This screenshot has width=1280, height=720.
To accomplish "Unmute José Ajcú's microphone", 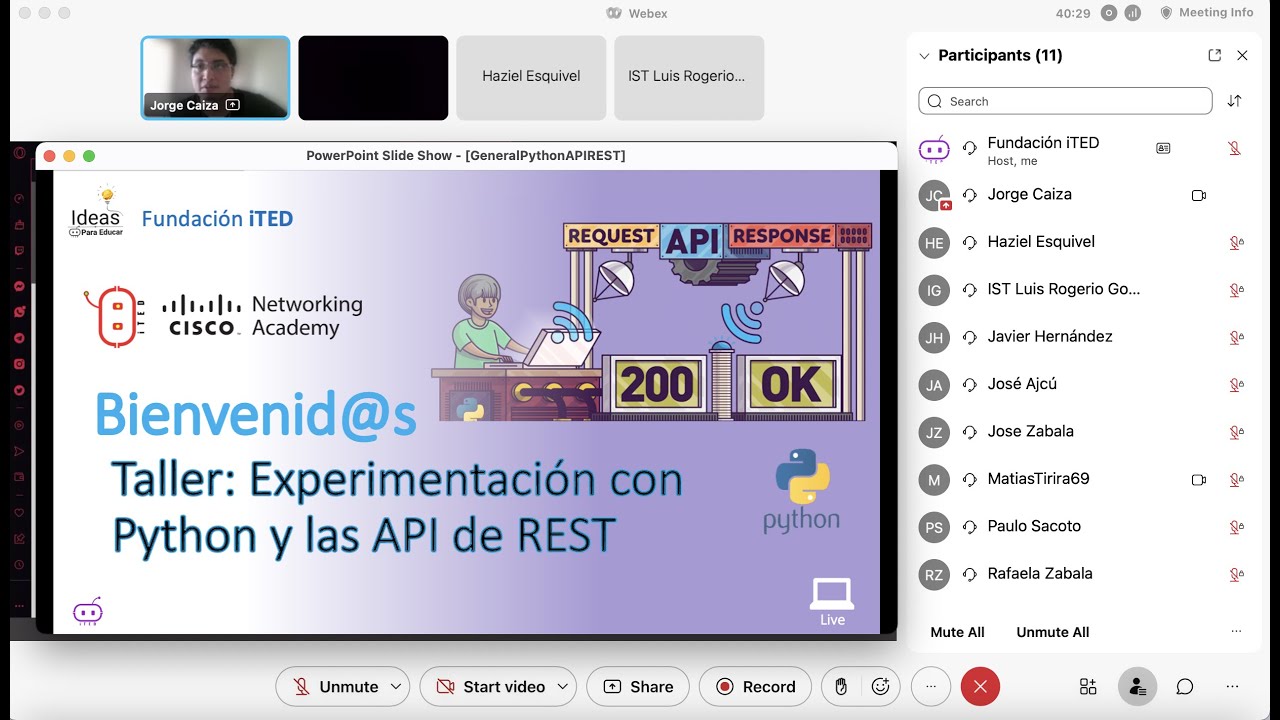I will pos(1236,384).
